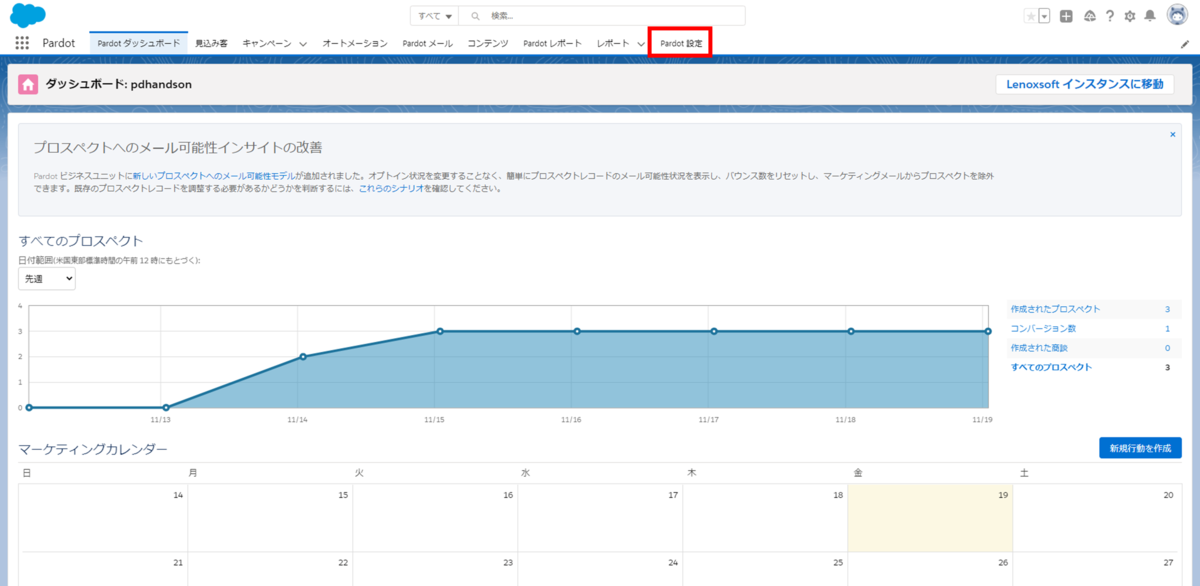Select calendar day 14 cell
This screenshot has width=1200, height=586.
[104, 517]
